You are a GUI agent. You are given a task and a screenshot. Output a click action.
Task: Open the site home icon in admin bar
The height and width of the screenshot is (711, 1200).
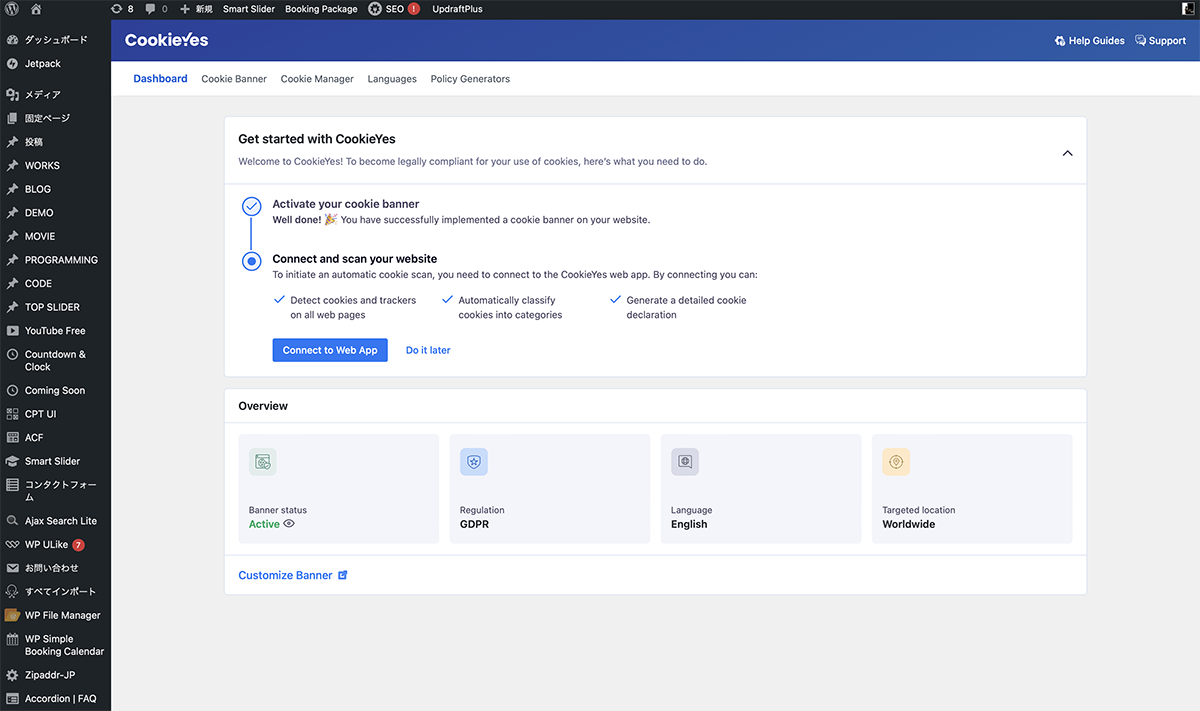[36, 9]
